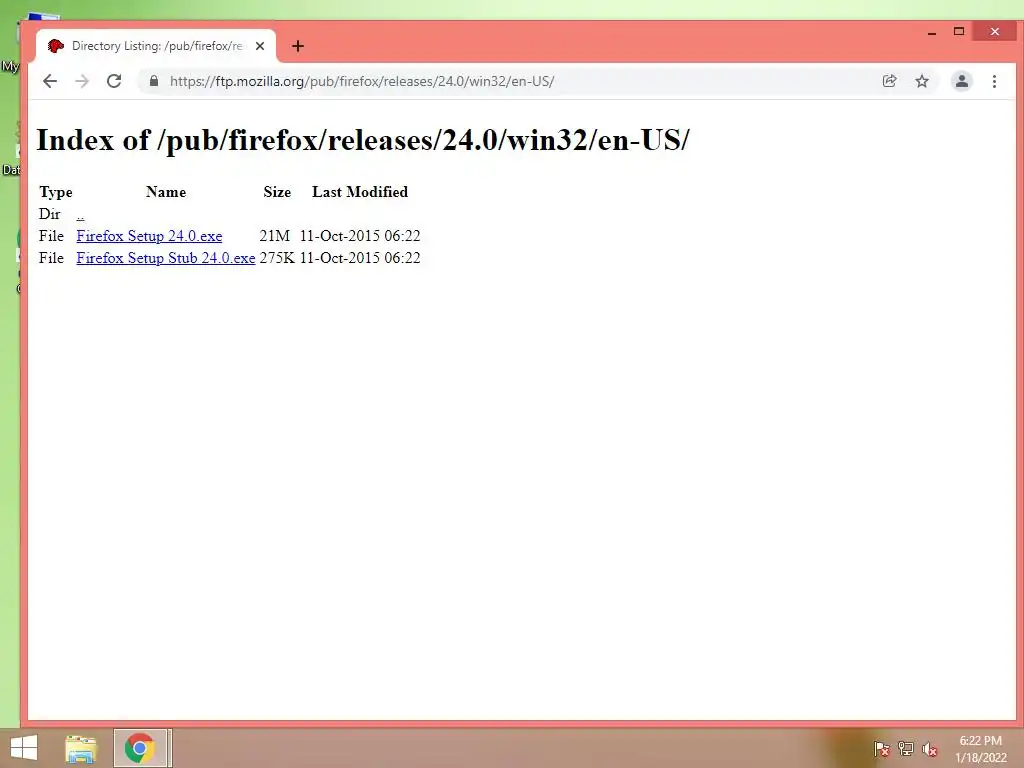Open the Chrome profile menu
This screenshot has width=1024, height=768.
click(961, 81)
